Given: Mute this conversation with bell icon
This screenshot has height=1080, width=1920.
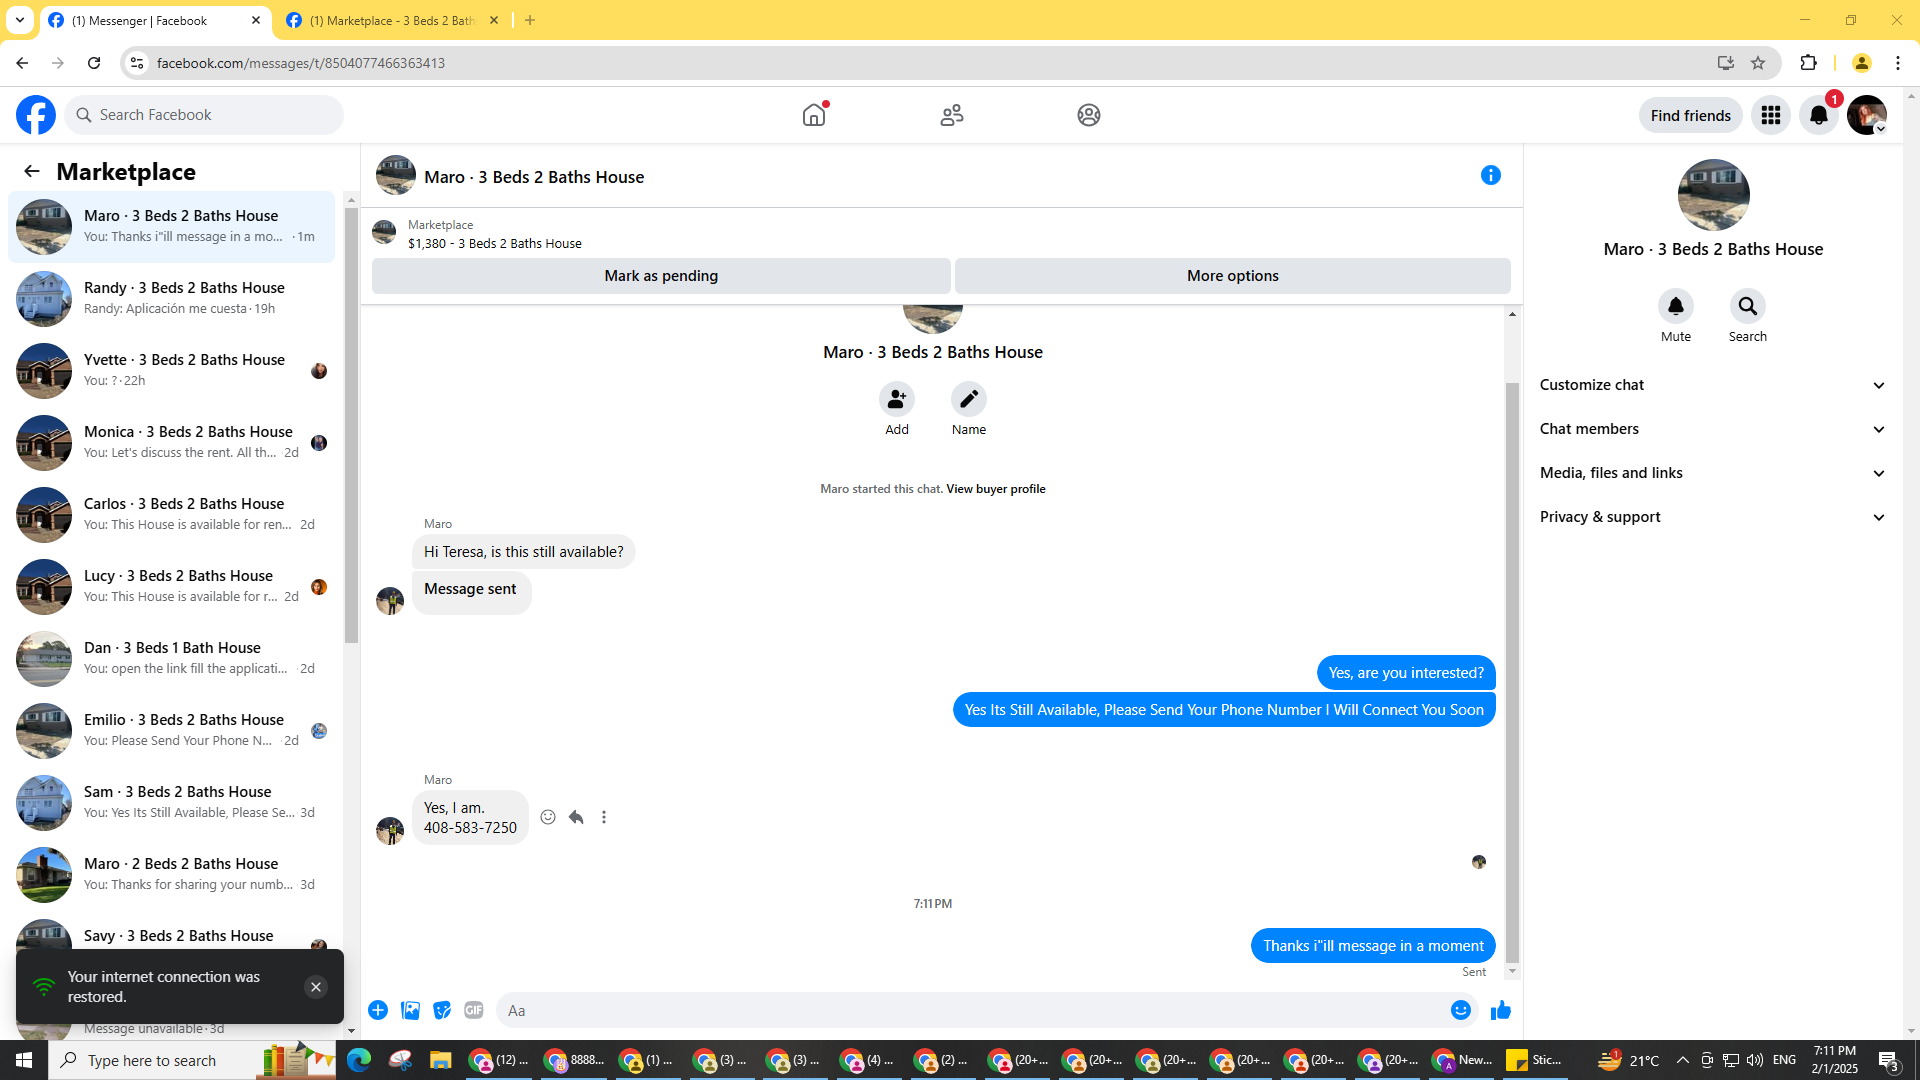Looking at the screenshot, I should [1675, 307].
